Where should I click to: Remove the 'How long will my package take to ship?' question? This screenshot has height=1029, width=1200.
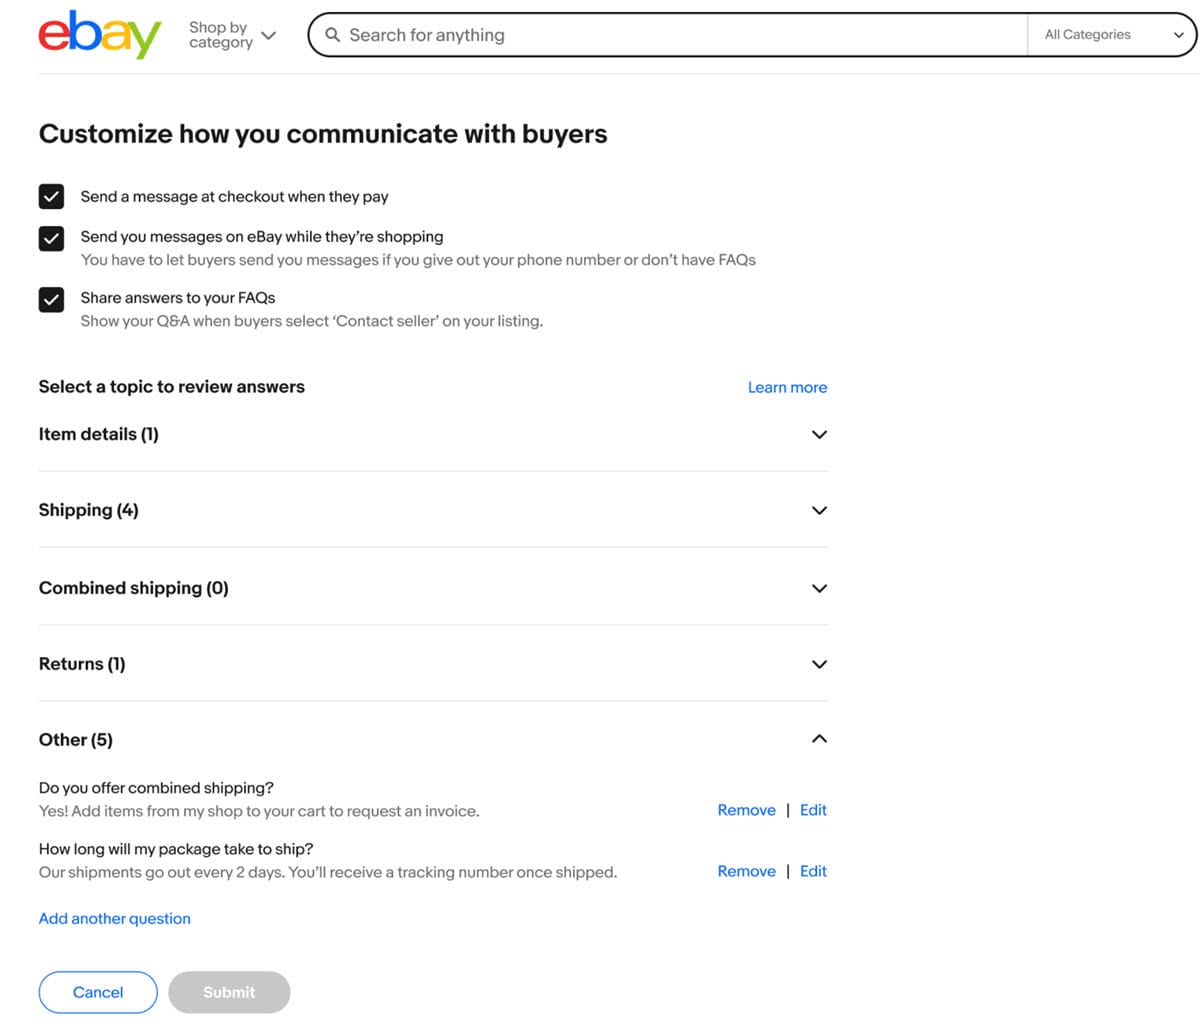pyautogui.click(x=746, y=871)
